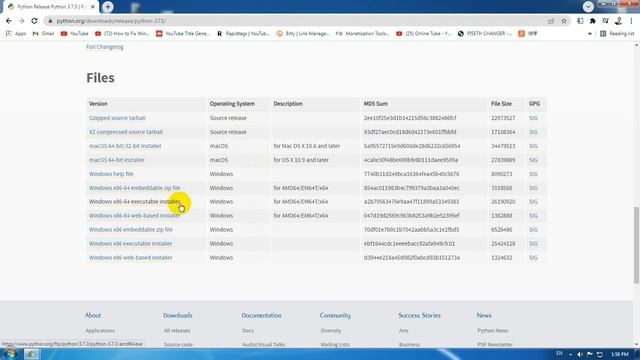Viewport: 640px width, 360px height.
Task: Download Windows x86 executable installer
Action: pos(130,244)
